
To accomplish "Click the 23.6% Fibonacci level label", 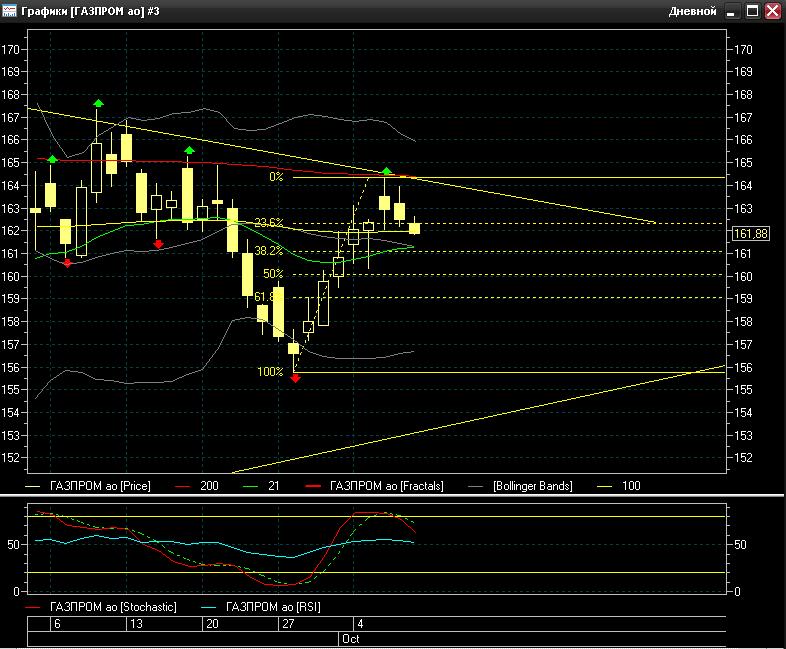I will click(x=268, y=222).
